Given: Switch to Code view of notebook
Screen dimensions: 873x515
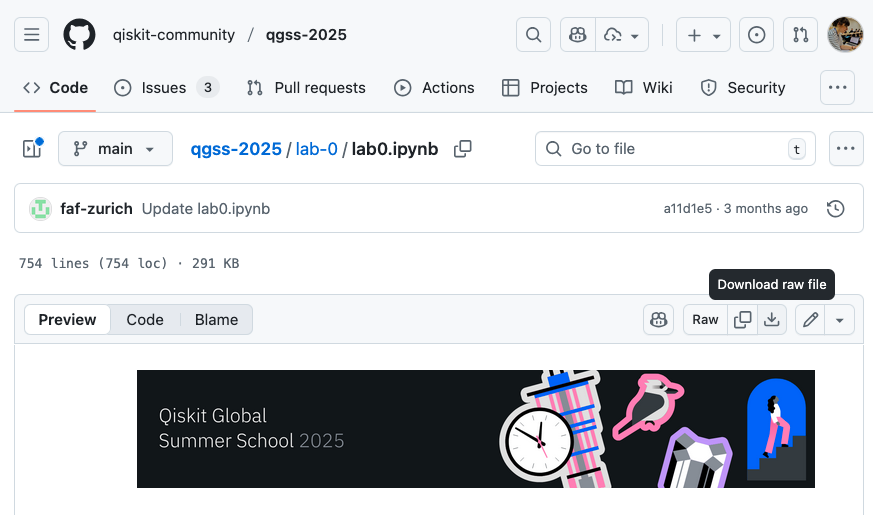Looking at the screenshot, I should click(x=144, y=320).
